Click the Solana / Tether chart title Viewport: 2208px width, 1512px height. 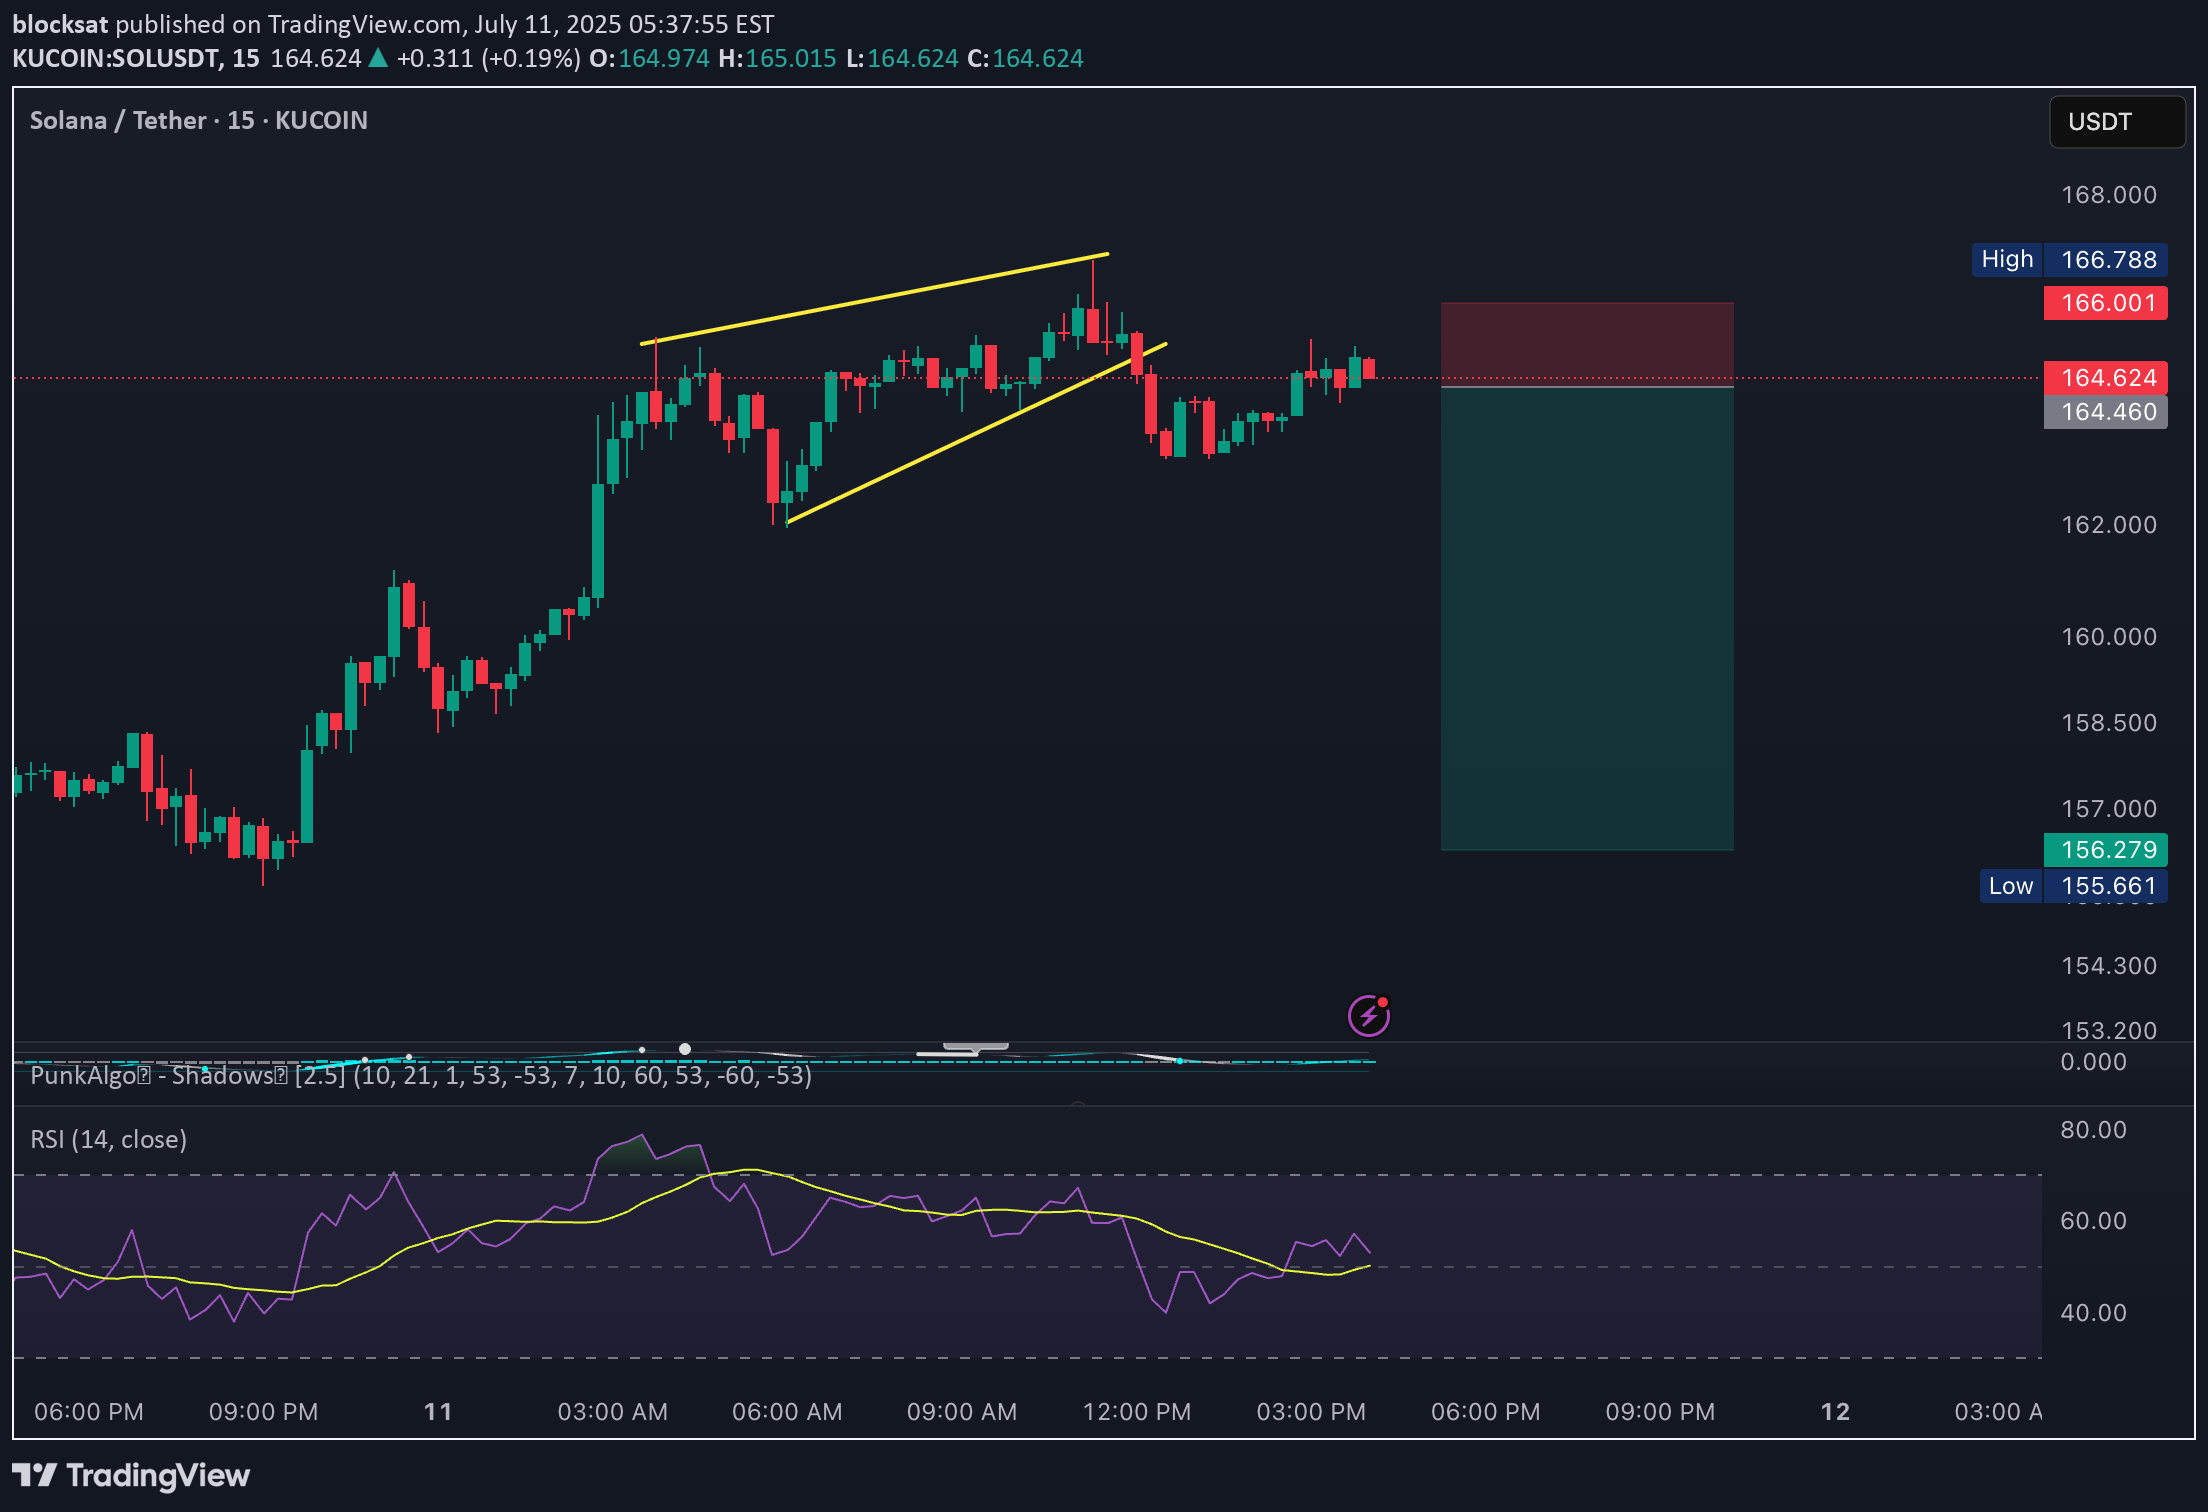pos(198,120)
